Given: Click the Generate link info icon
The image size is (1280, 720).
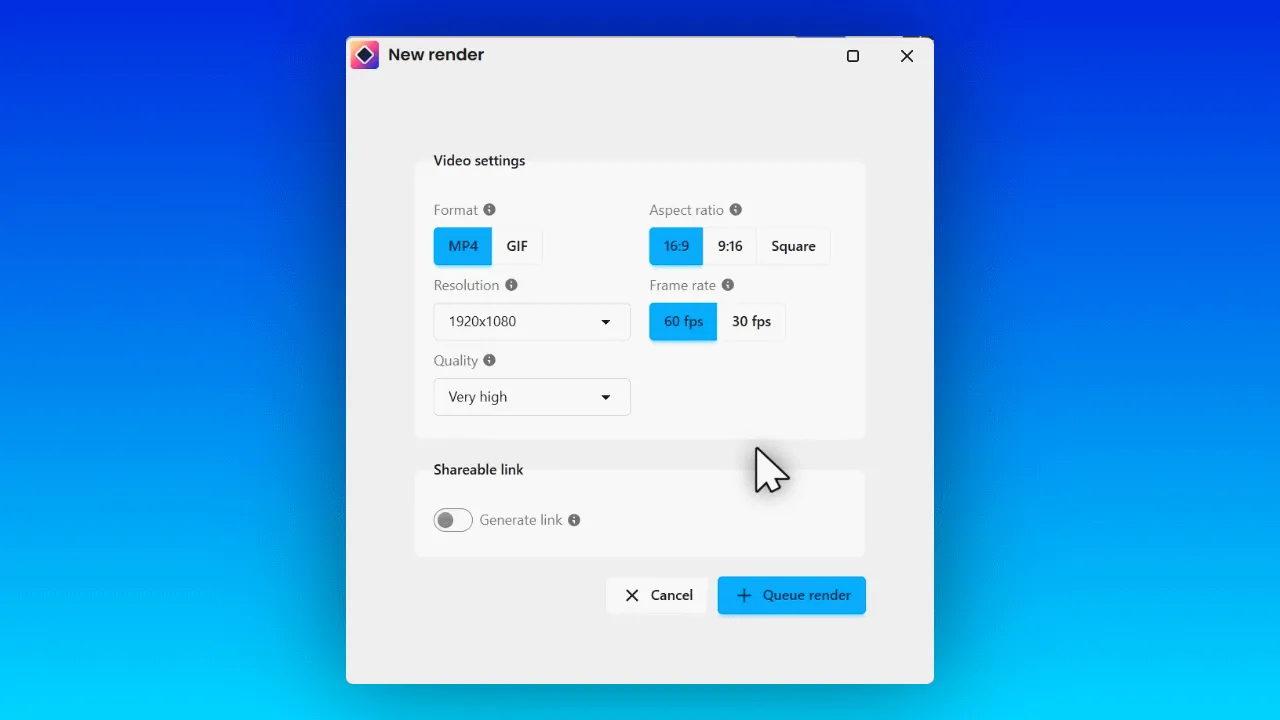Looking at the screenshot, I should [574, 520].
